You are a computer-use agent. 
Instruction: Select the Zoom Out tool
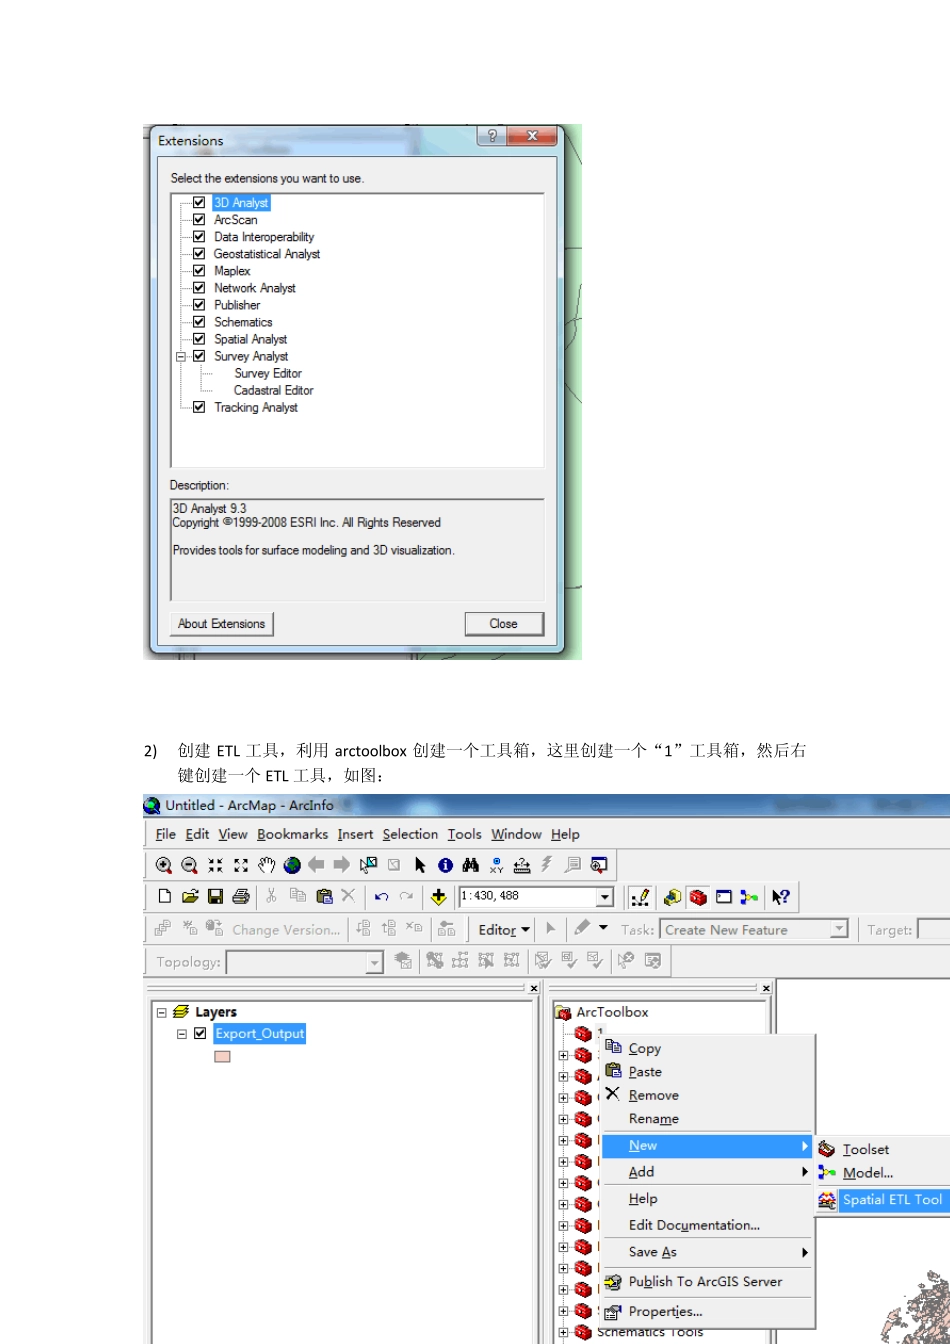tap(189, 865)
